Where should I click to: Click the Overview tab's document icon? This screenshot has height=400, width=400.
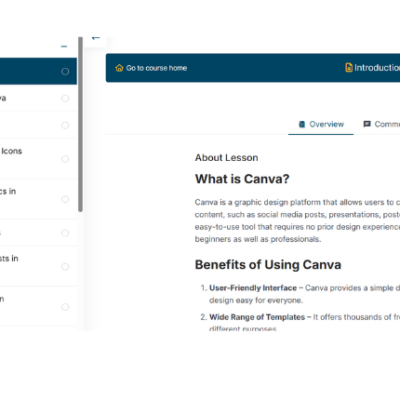click(302, 124)
